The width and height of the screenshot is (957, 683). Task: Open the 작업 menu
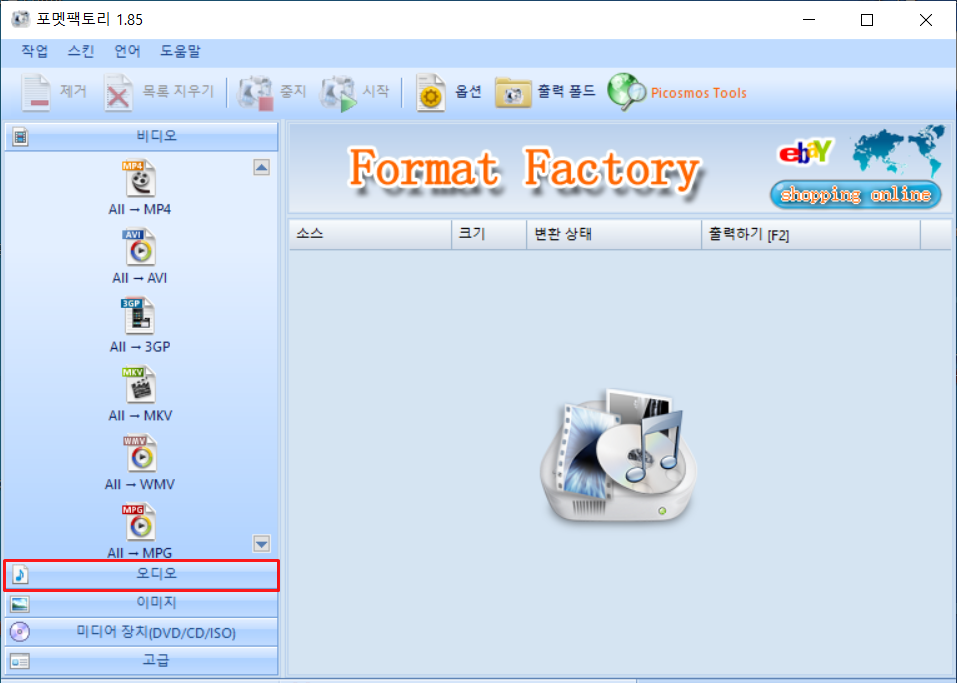(x=35, y=51)
